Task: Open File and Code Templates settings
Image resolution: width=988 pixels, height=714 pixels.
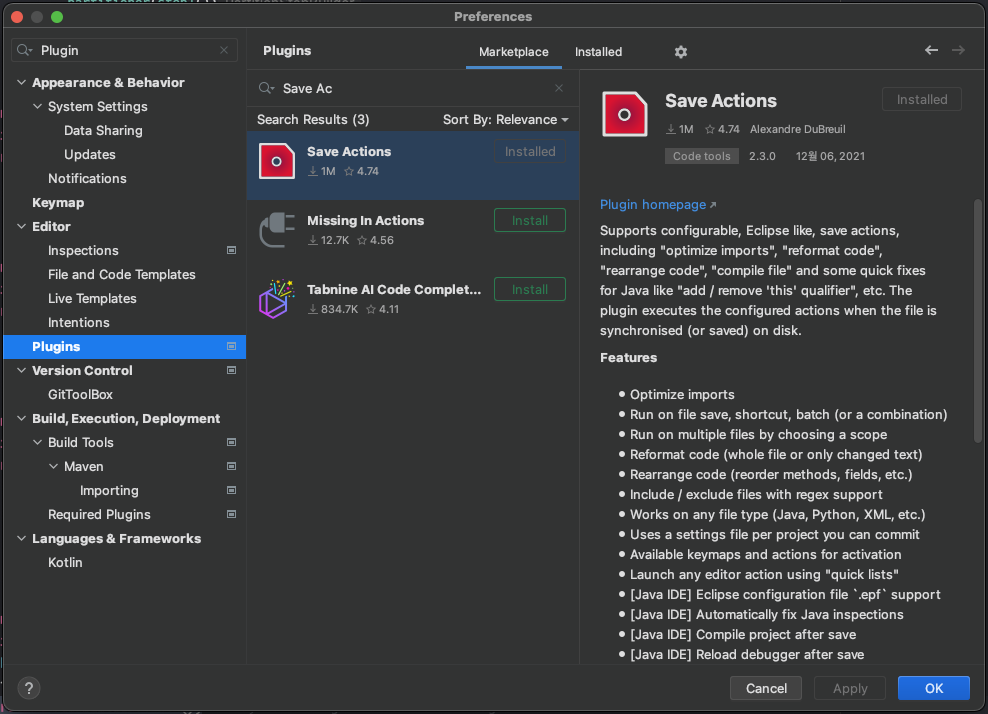Action: pos(122,275)
